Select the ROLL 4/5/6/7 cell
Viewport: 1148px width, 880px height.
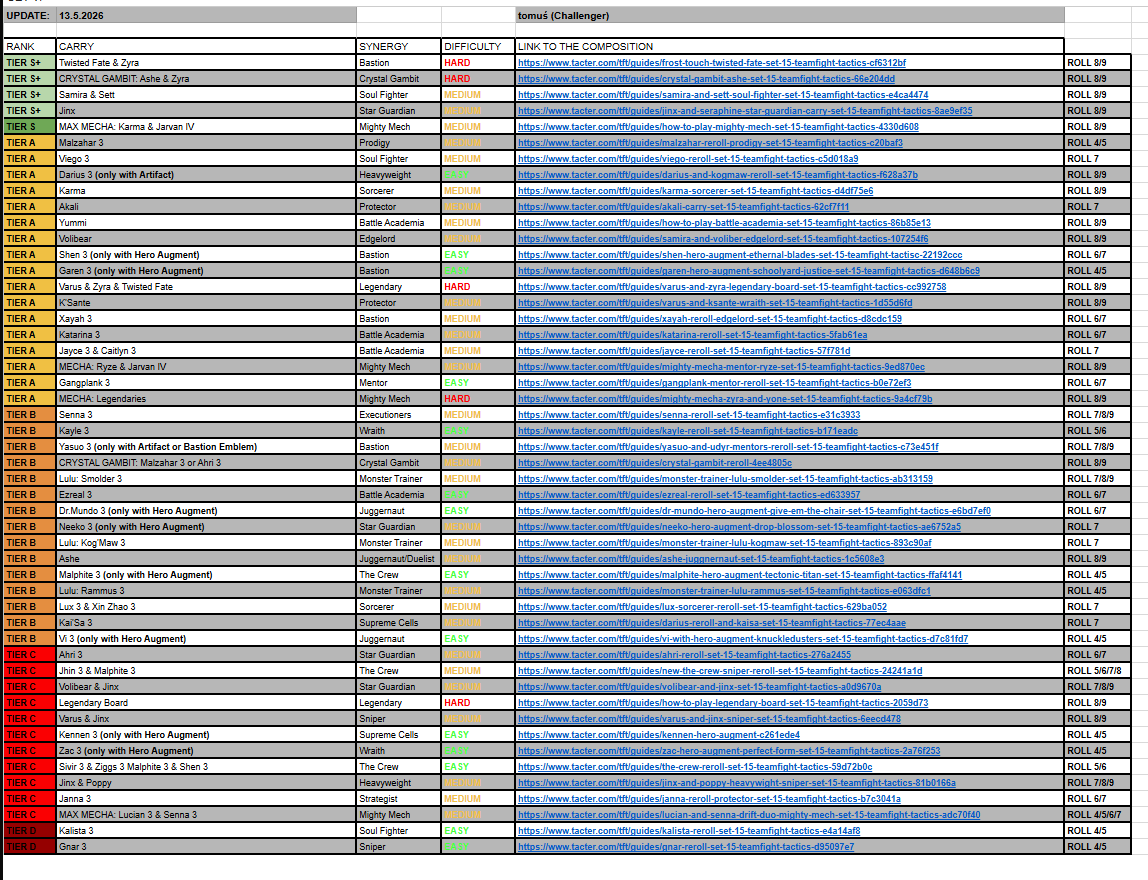click(x=1097, y=815)
